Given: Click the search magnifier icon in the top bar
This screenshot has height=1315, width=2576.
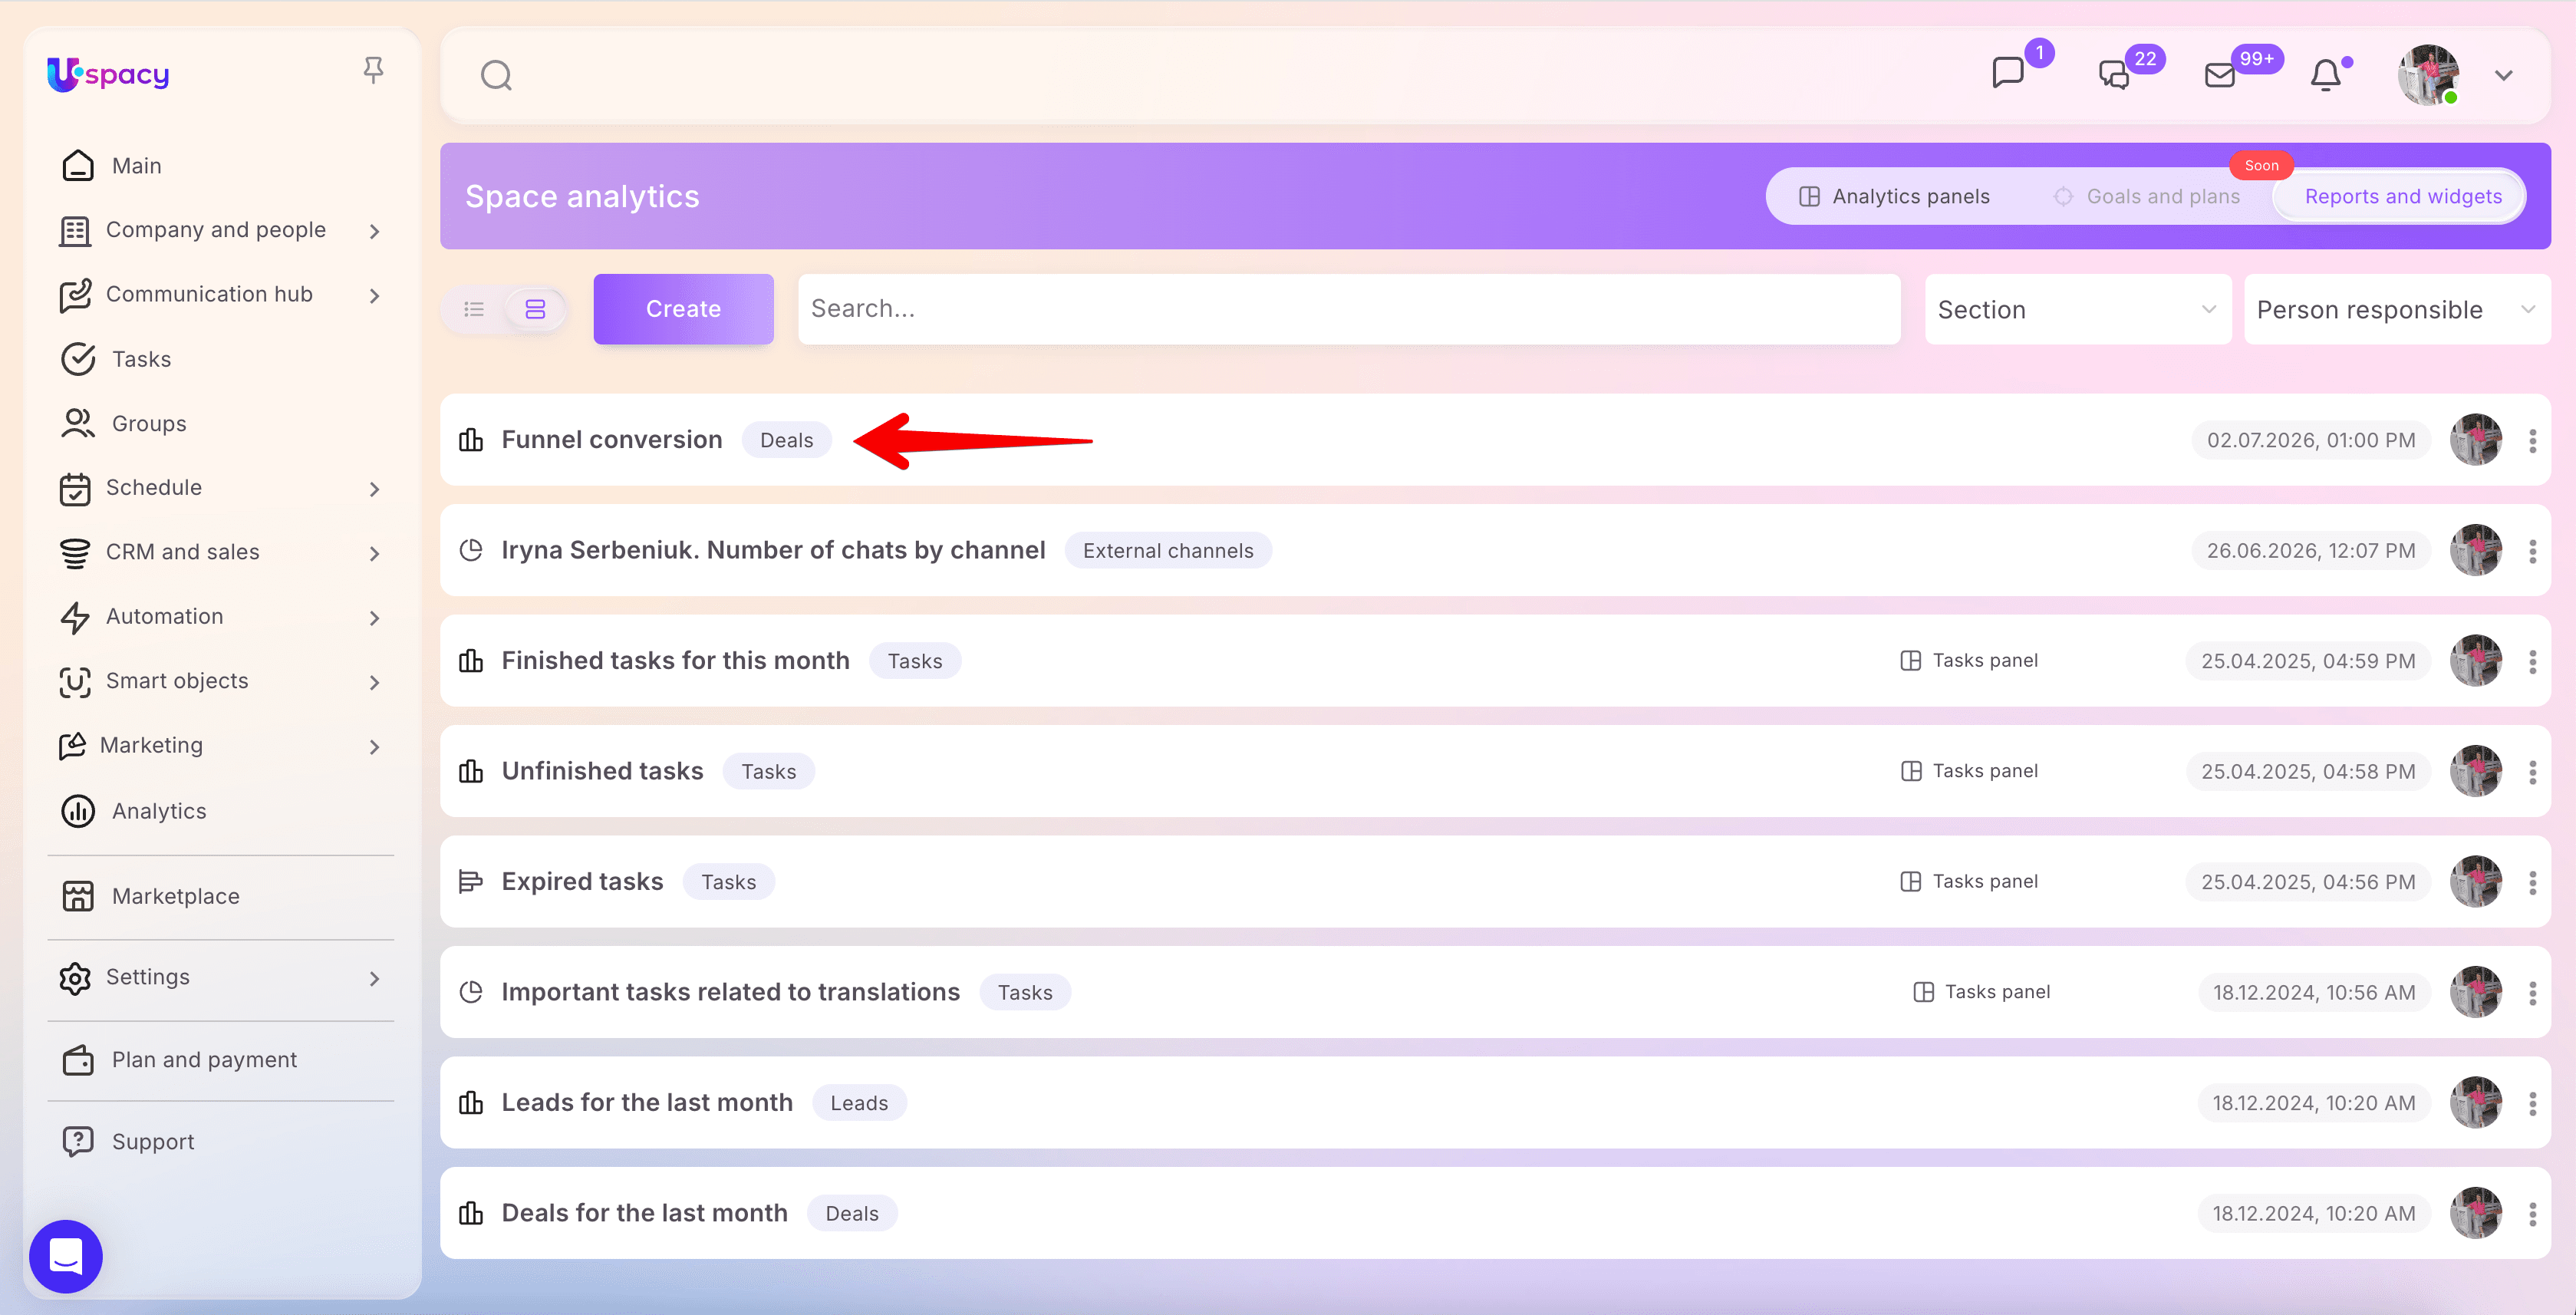Looking at the screenshot, I should tap(496, 75).
